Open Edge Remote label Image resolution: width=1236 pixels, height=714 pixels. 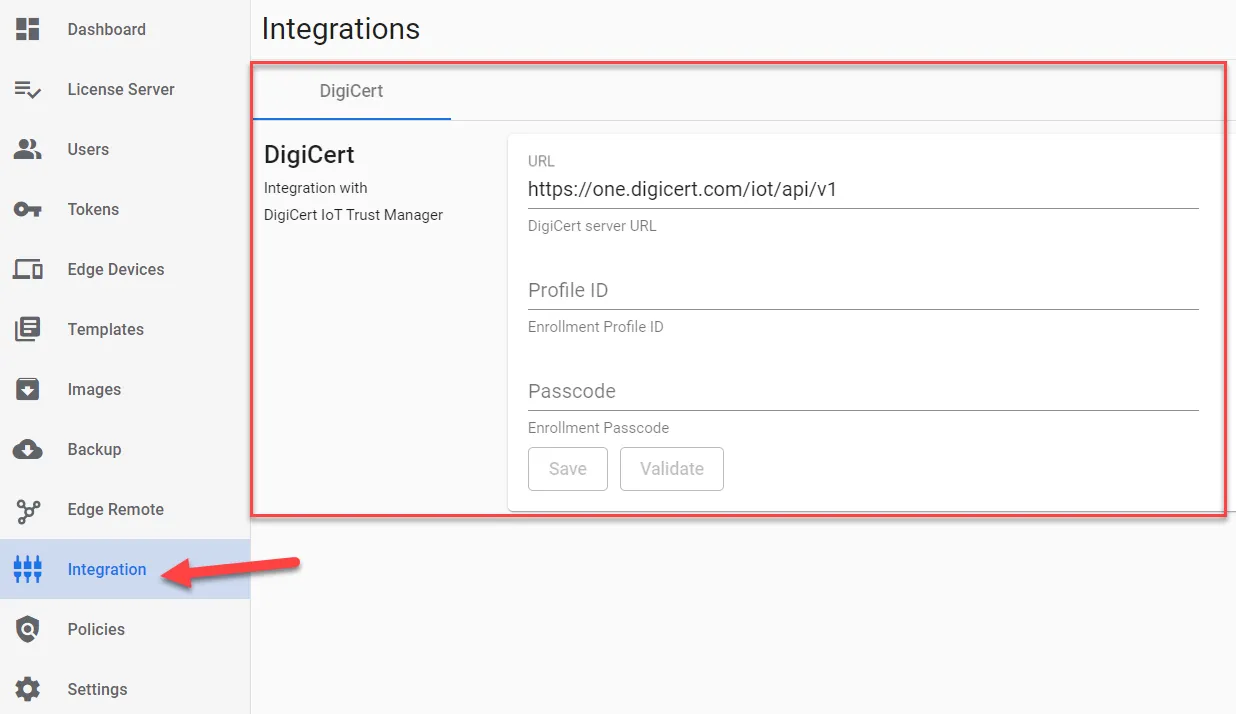116,509
